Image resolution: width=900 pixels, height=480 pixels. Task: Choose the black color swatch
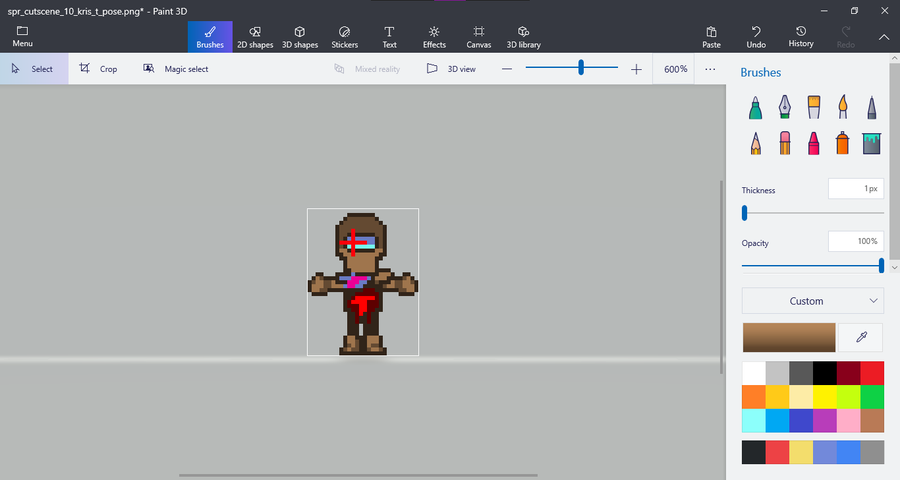(825, 373)
